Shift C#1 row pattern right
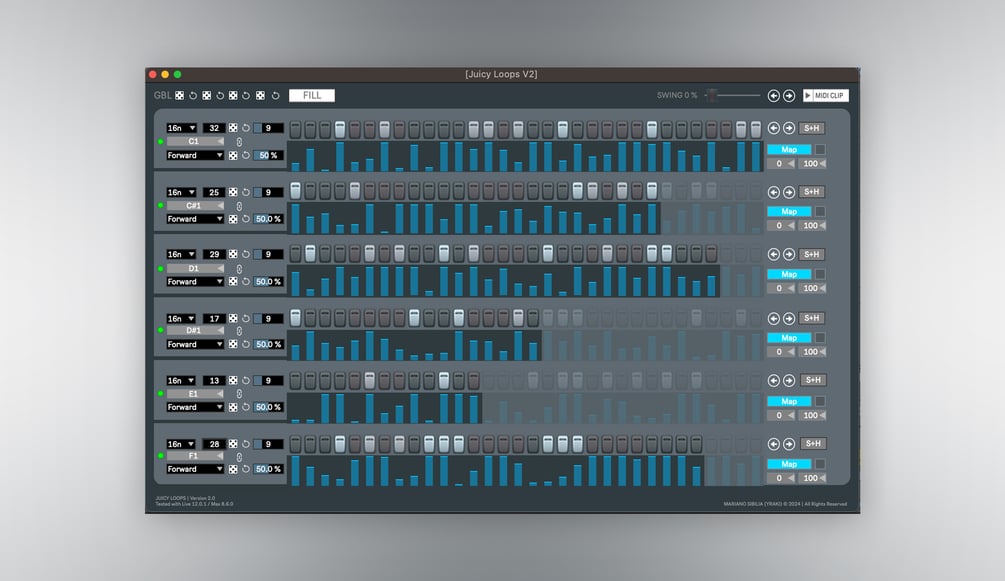 point(789,192)
